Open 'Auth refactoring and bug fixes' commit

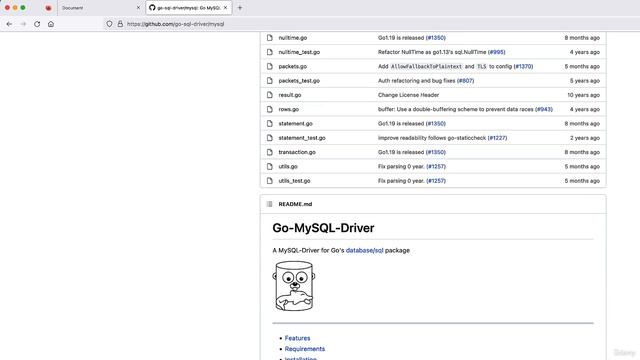tap(416, 80)
